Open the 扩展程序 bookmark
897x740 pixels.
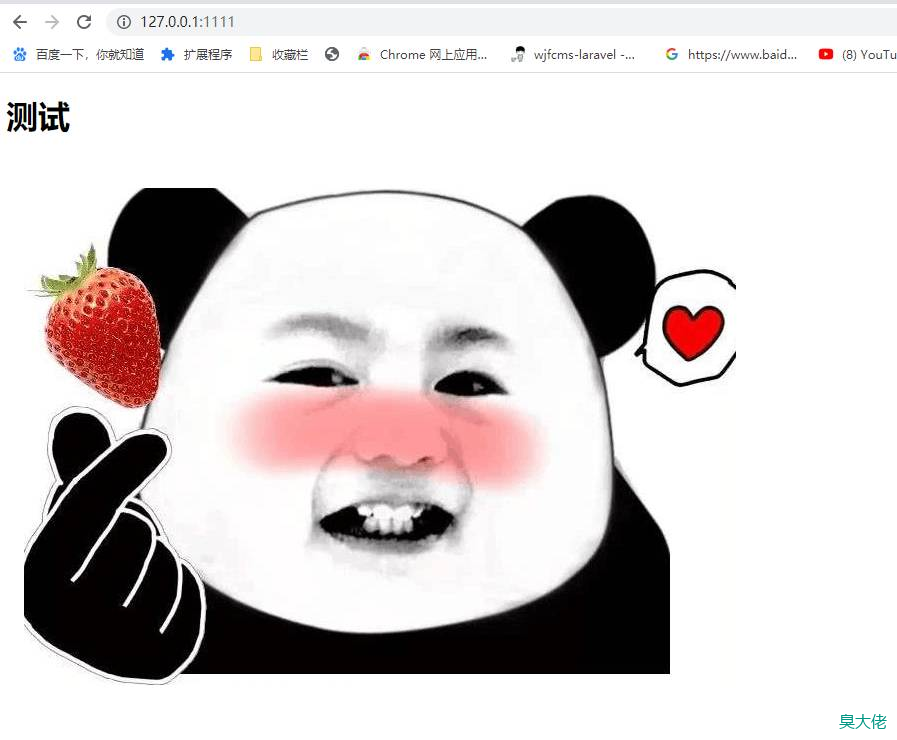point(208,54)
